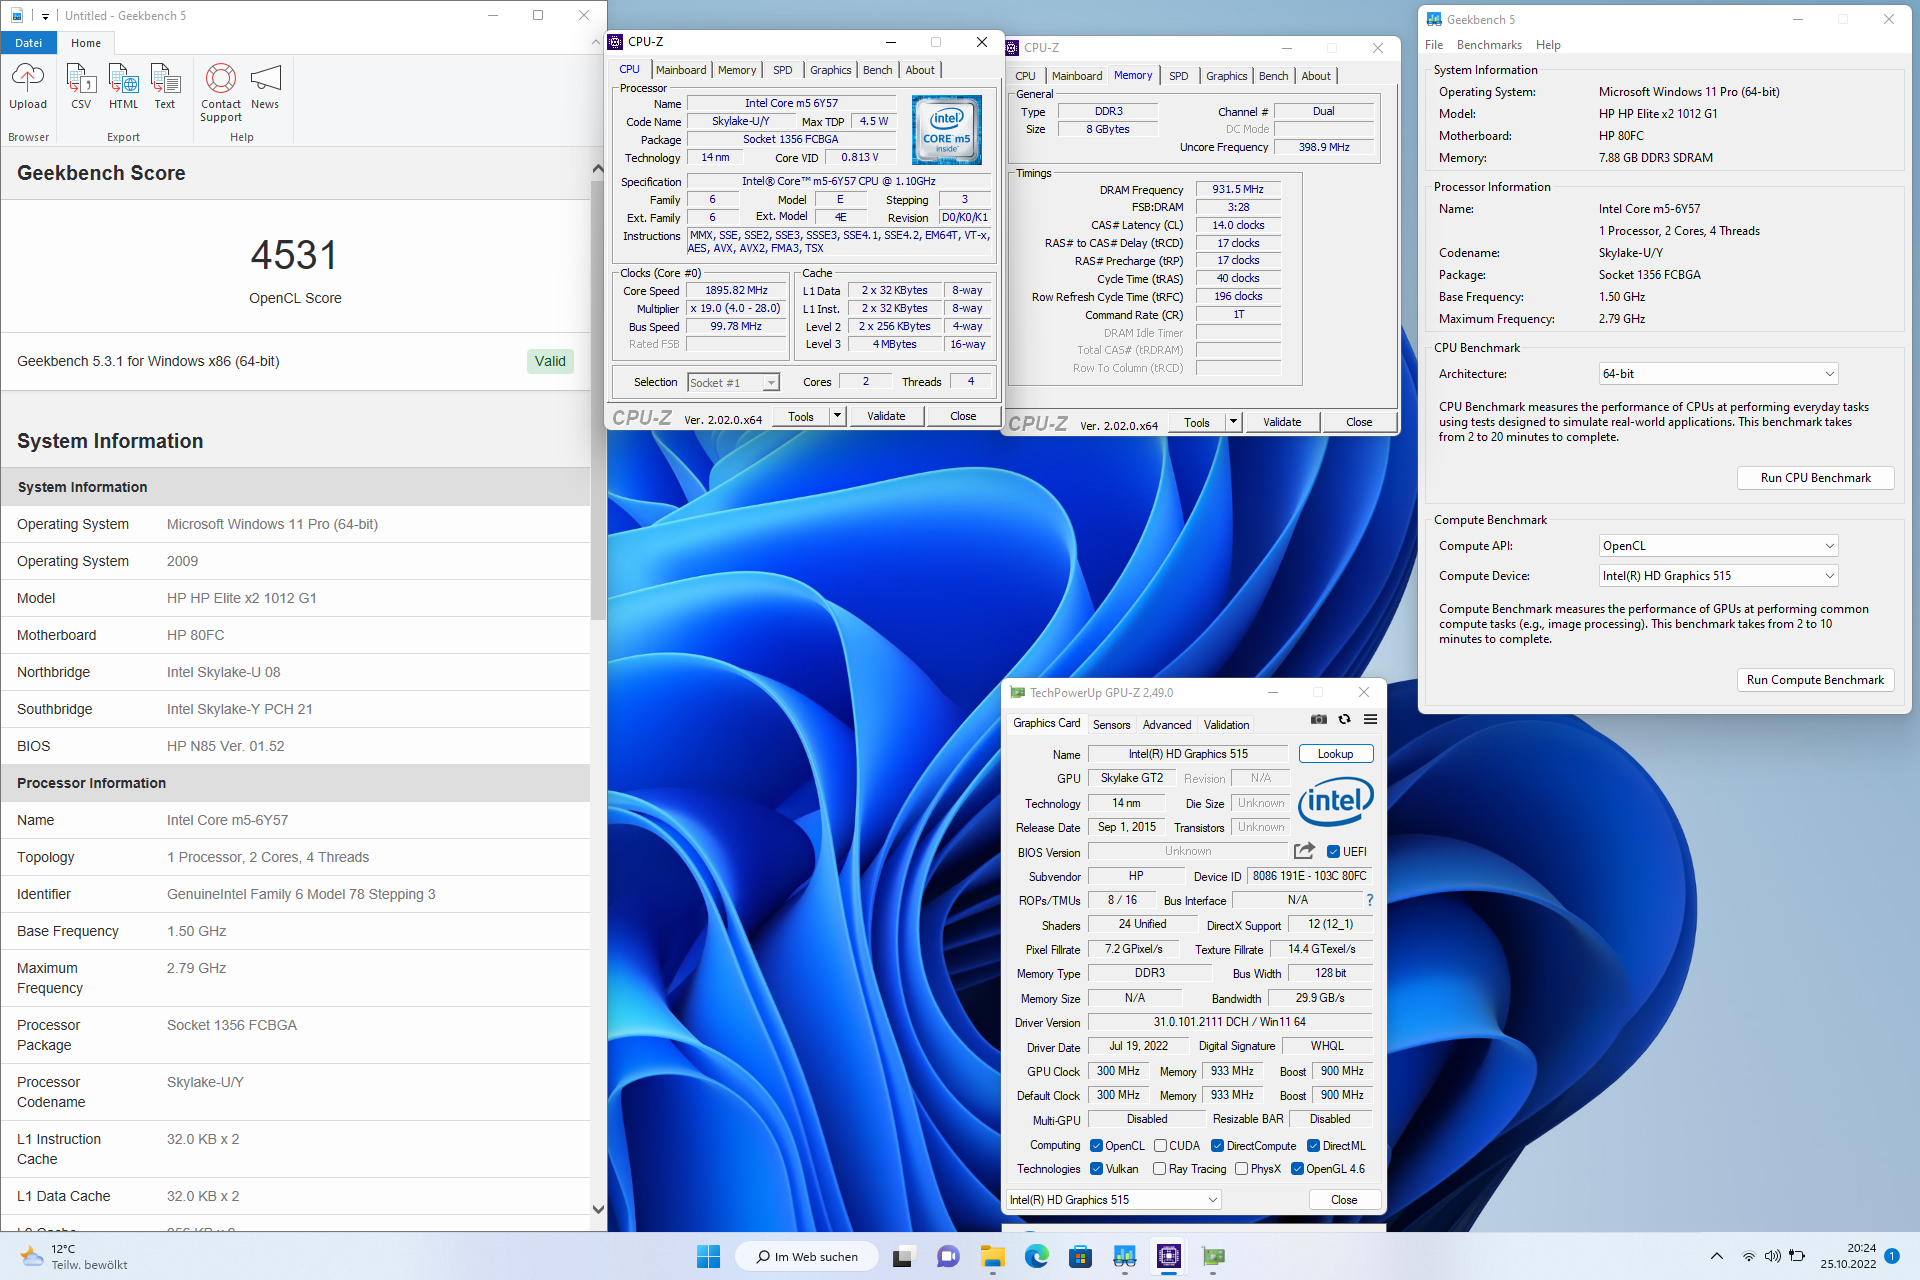Toggle the Ray Tracing checkbox
The width and height of the screenshot is (1920, 1280).
point(1160,1169)
